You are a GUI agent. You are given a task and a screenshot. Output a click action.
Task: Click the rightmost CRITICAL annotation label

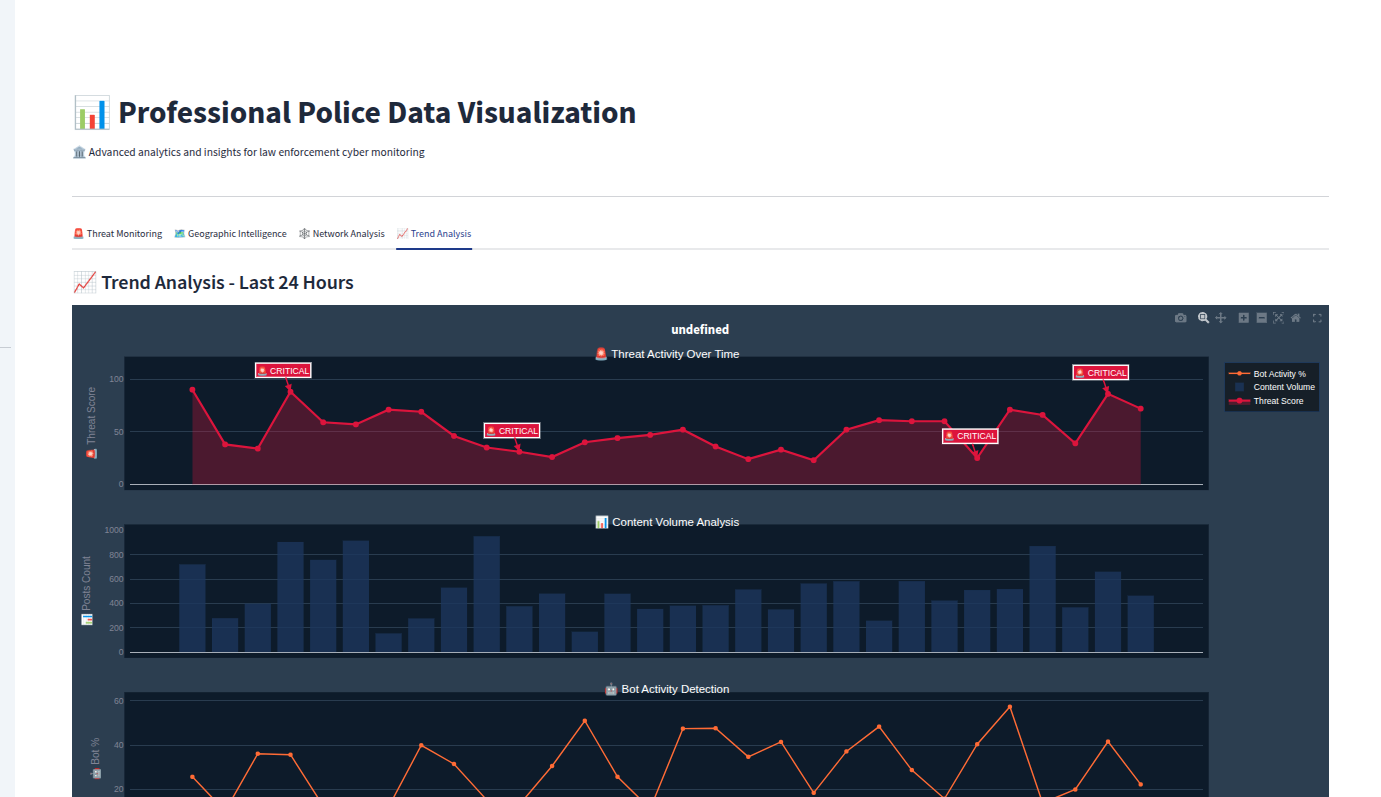point(1101,373)
